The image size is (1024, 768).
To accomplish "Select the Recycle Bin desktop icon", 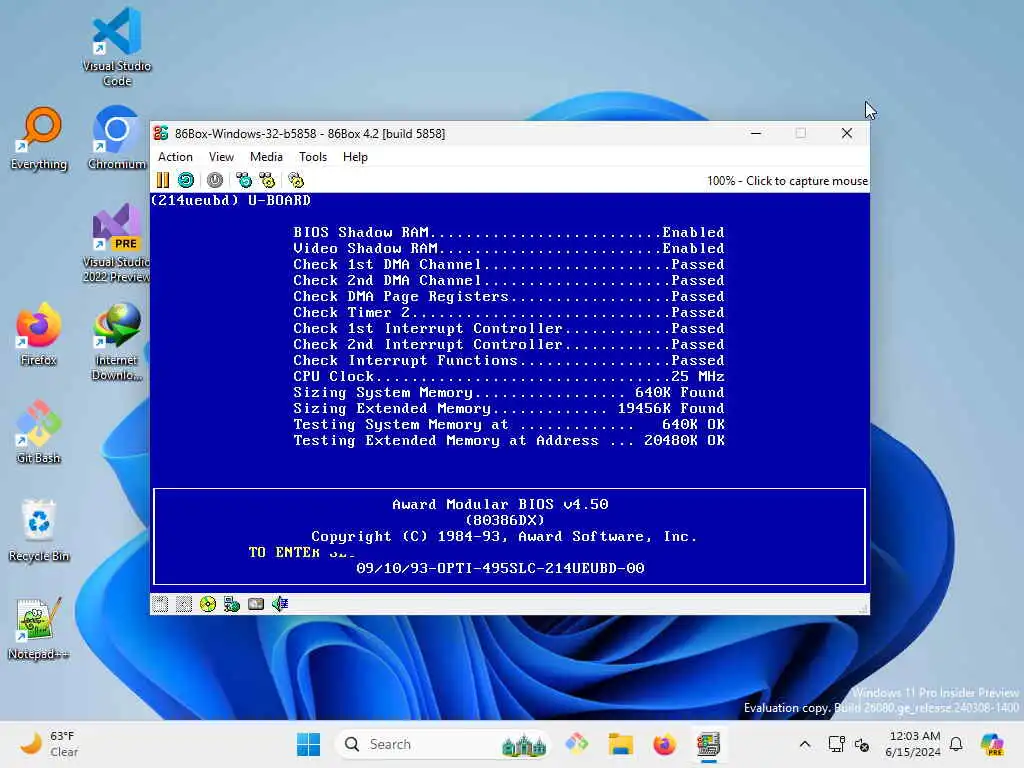I will (x=39, y=530).
